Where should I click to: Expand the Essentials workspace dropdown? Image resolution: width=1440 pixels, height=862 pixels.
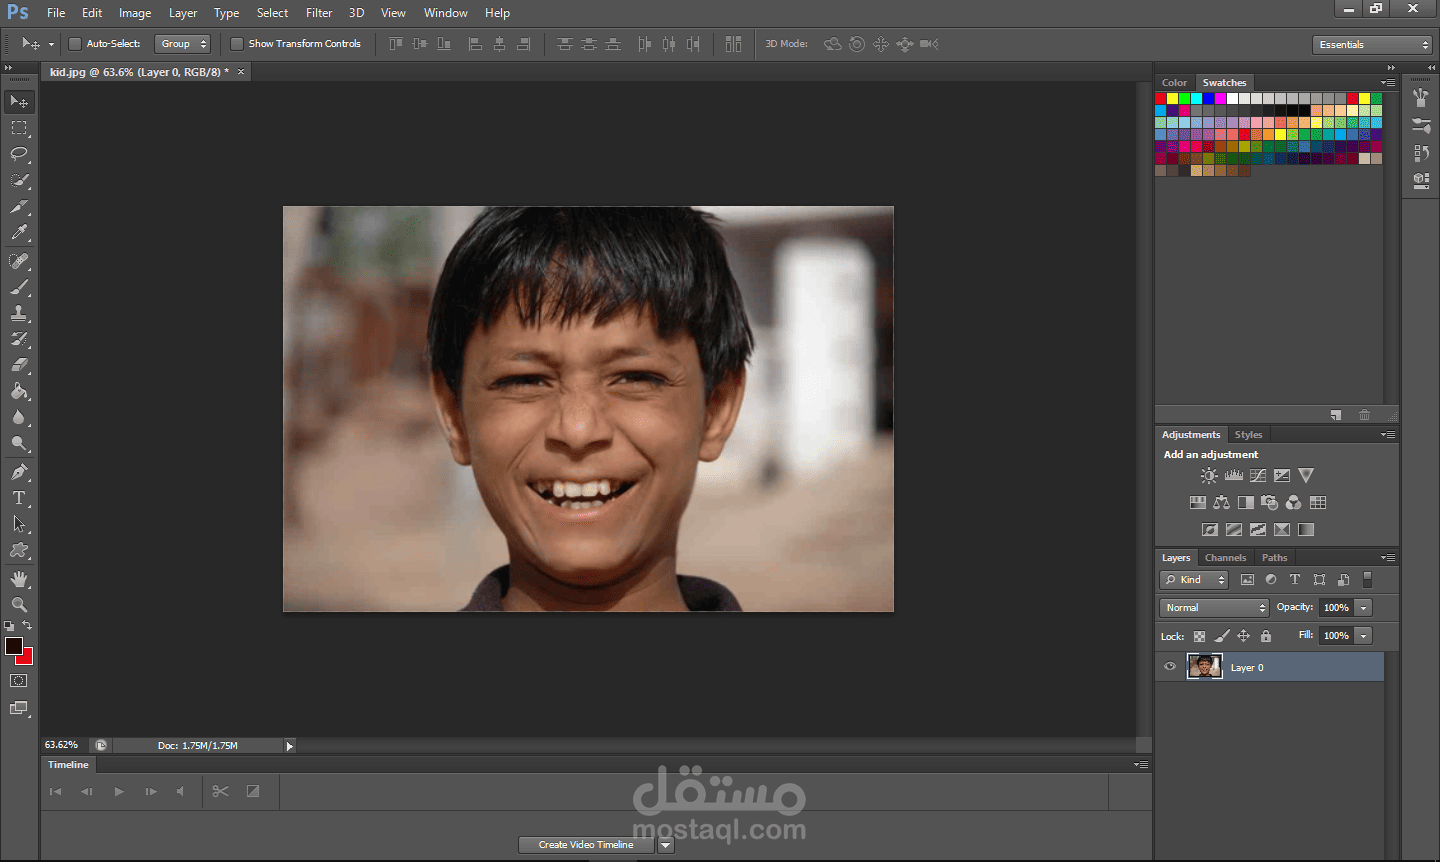pyautogui.click(x=1373, y=45)
